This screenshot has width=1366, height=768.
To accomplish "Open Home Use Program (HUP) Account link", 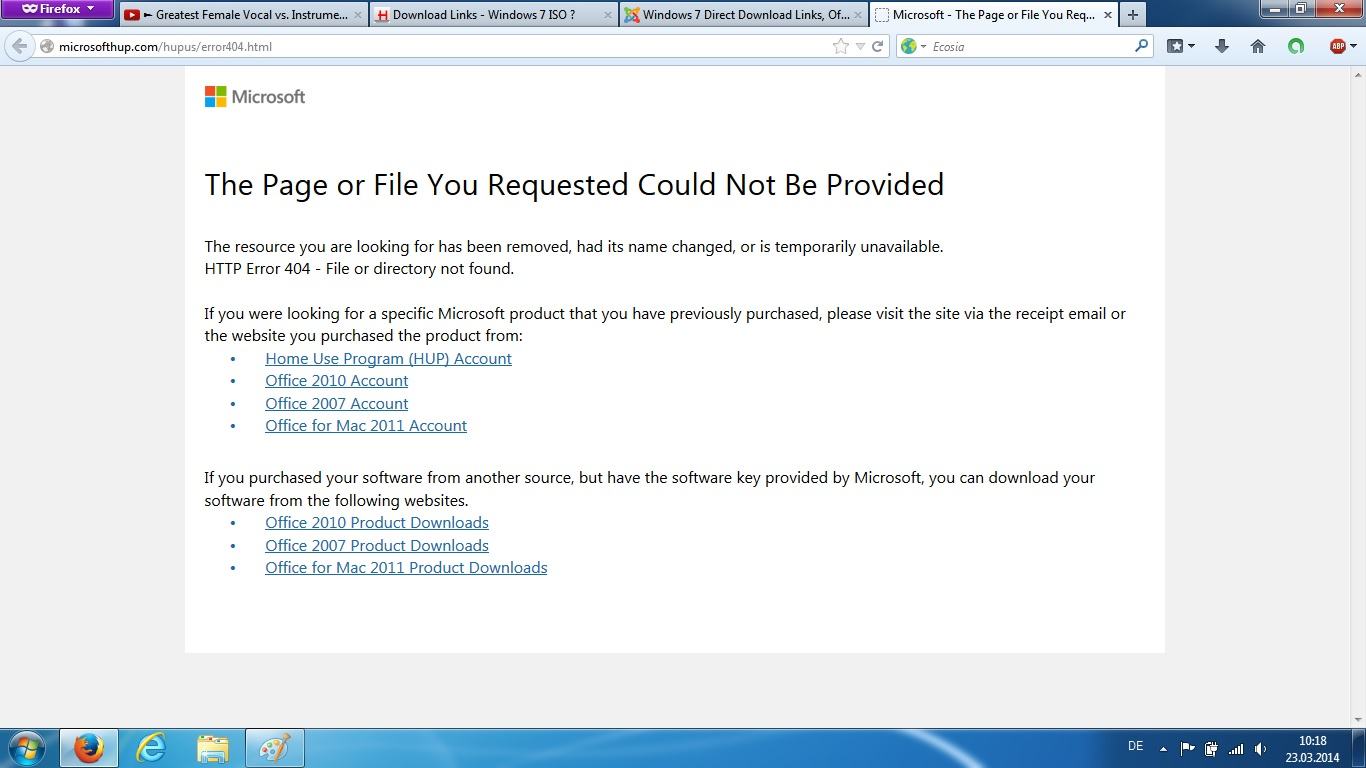I will (x=388, y=358).
